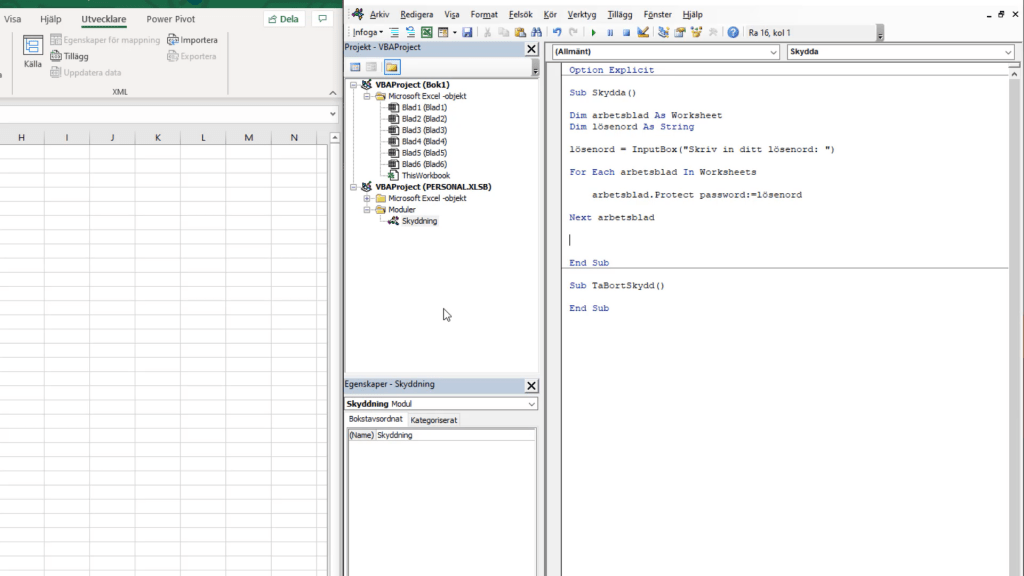Toggle design mode with the ruler icon
This screenshot has height=576, width=1024.
[x=642, y=33]
